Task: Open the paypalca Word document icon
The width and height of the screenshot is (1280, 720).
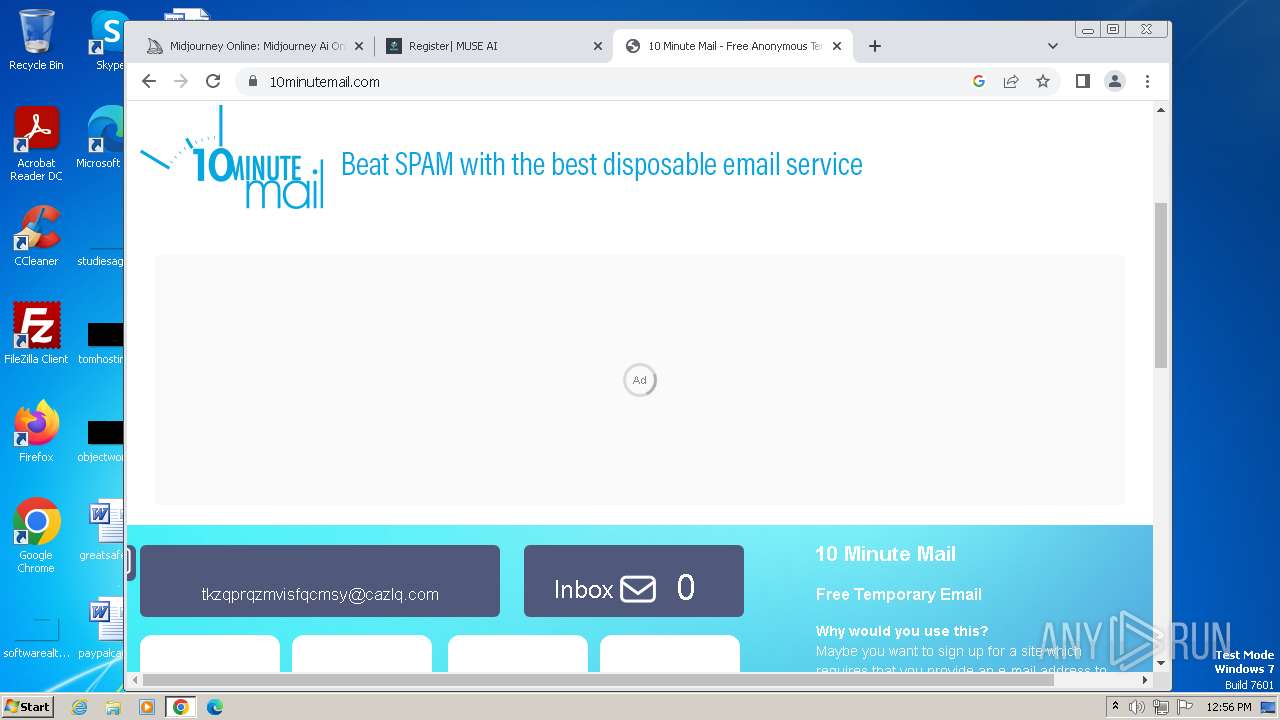Action: (x=103, y=628)
